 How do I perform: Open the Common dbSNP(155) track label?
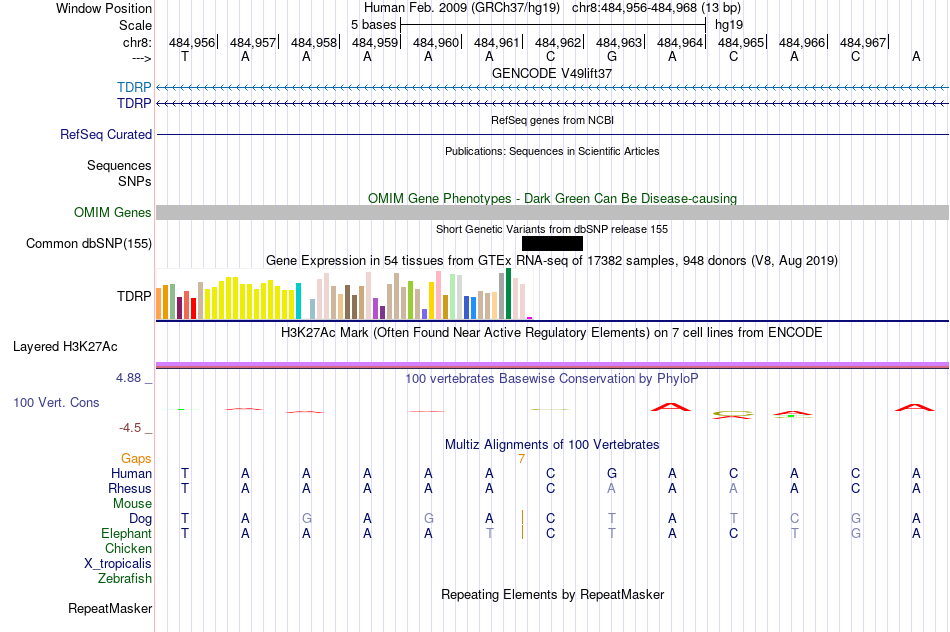[88, 244]
